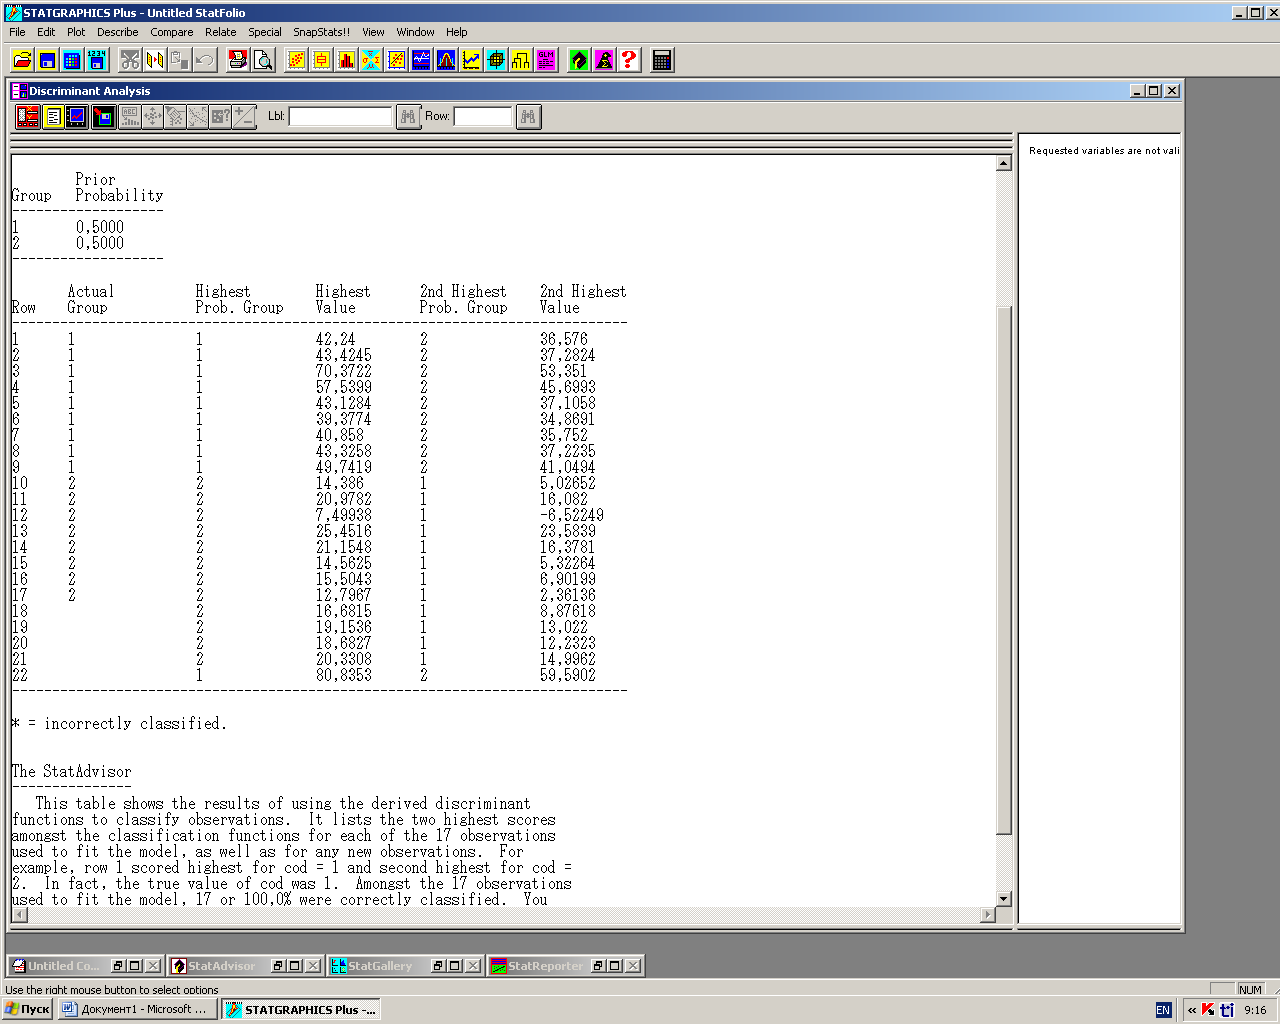Open Tabular Options yellow icon
Viewport: 1280px width, 1024px height.
tap(53, 117)
